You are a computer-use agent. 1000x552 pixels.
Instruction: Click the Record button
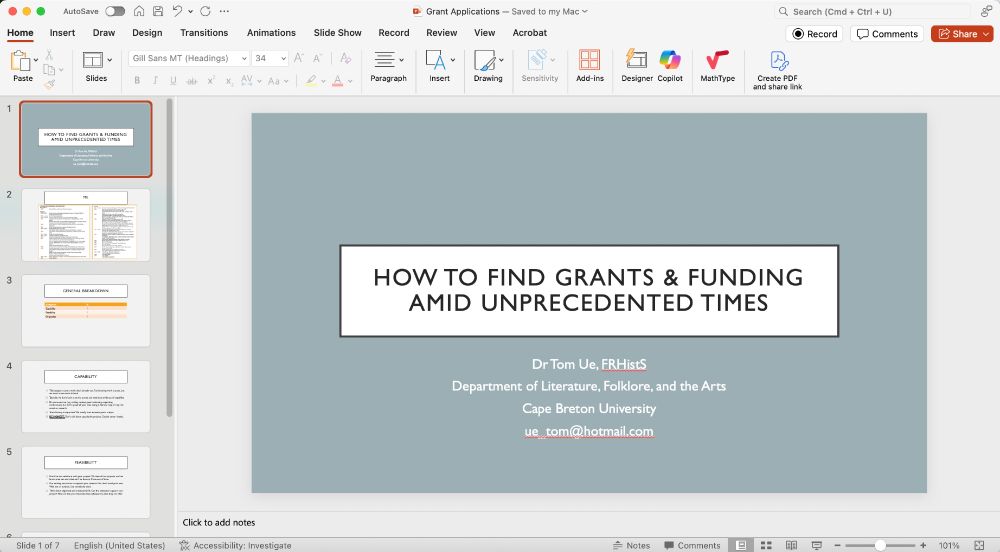point(815,33)
